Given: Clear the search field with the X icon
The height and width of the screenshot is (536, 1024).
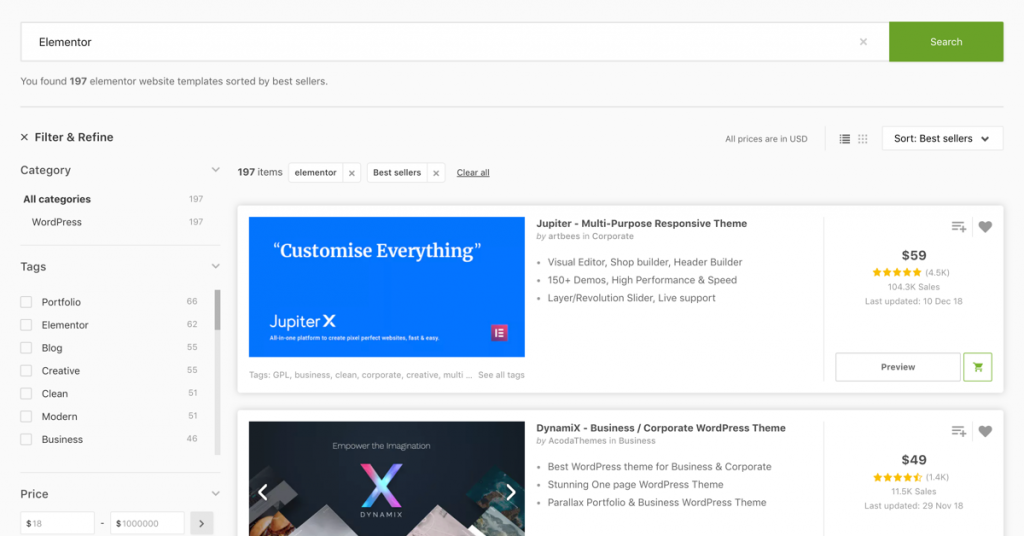Looking at the screenshot, I should tap(863, 42).
